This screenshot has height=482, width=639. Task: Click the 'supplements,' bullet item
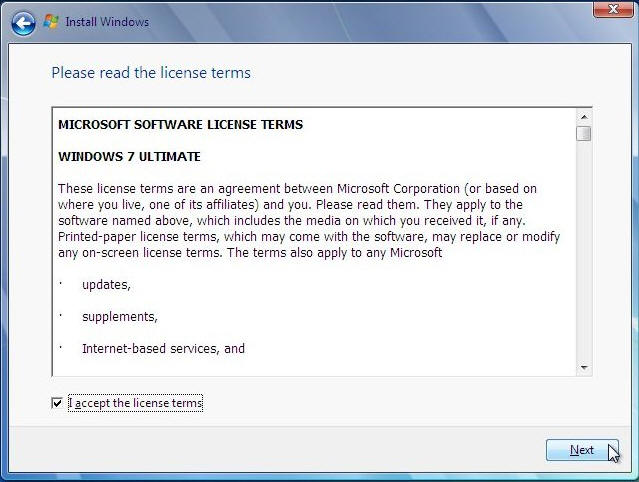pos(119,317)
